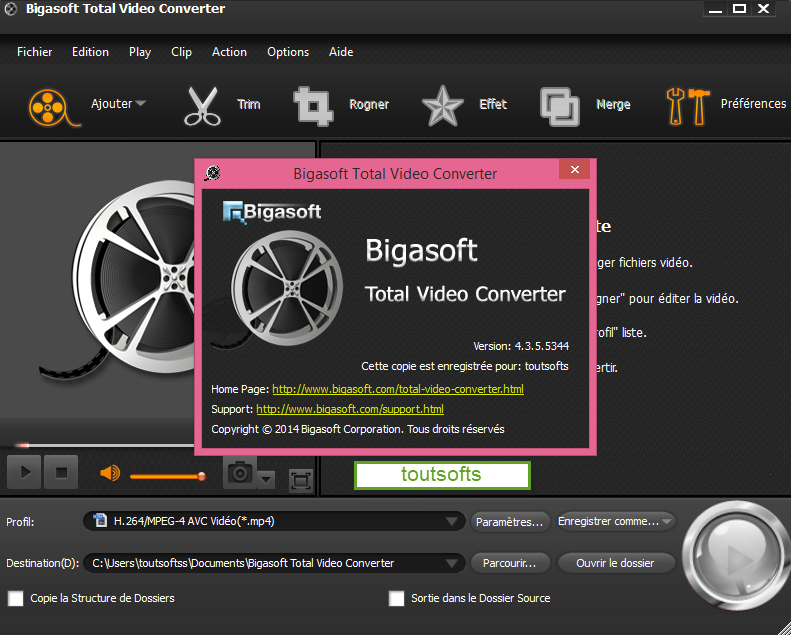Enable Copie la Structure de Dossiers checkbox
Viewport: 791px width, 635px height.
coord(16,599)
